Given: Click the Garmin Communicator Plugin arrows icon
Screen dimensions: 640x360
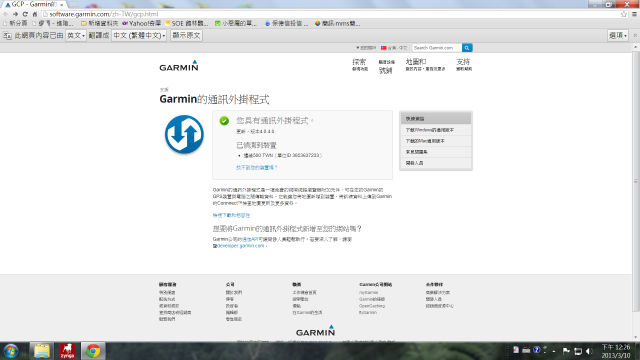Looking at the screenshot, I should coord(184,134).
